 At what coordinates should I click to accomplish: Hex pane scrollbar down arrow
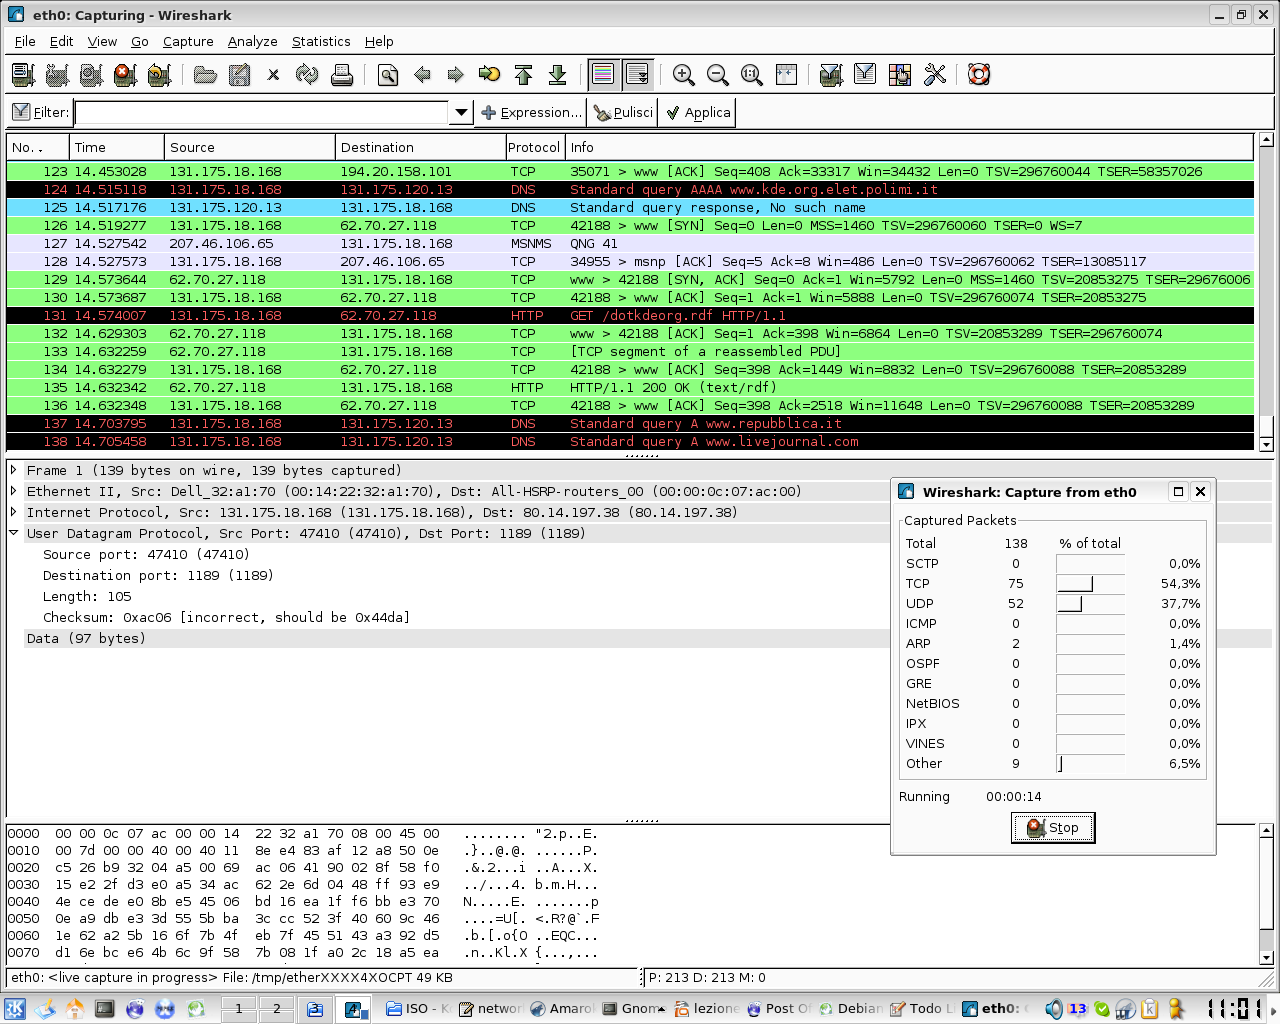[x=1266, y=957]
